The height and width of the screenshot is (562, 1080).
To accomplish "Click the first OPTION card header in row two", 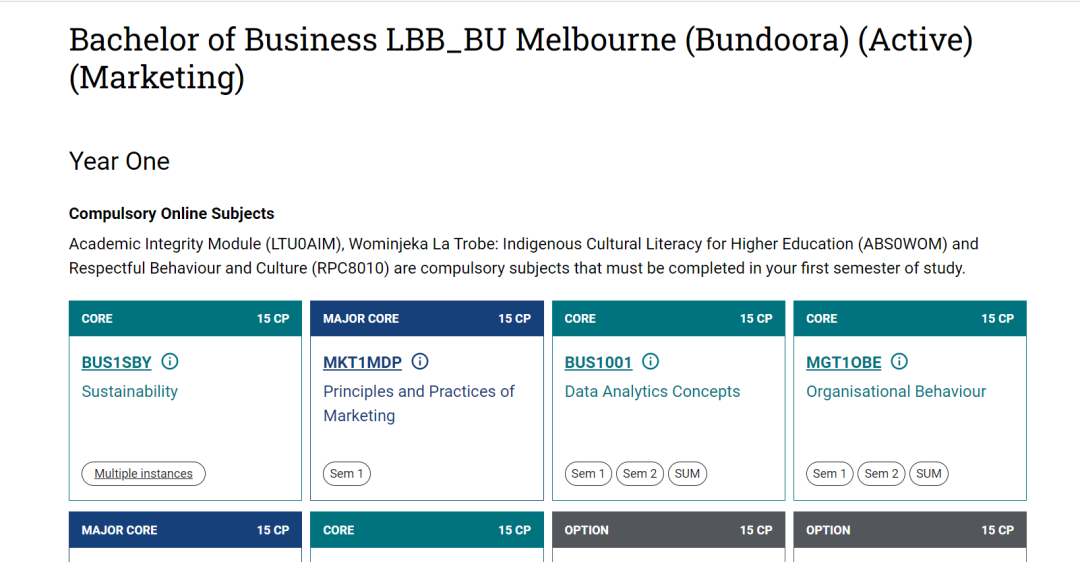I will [669, 530].
